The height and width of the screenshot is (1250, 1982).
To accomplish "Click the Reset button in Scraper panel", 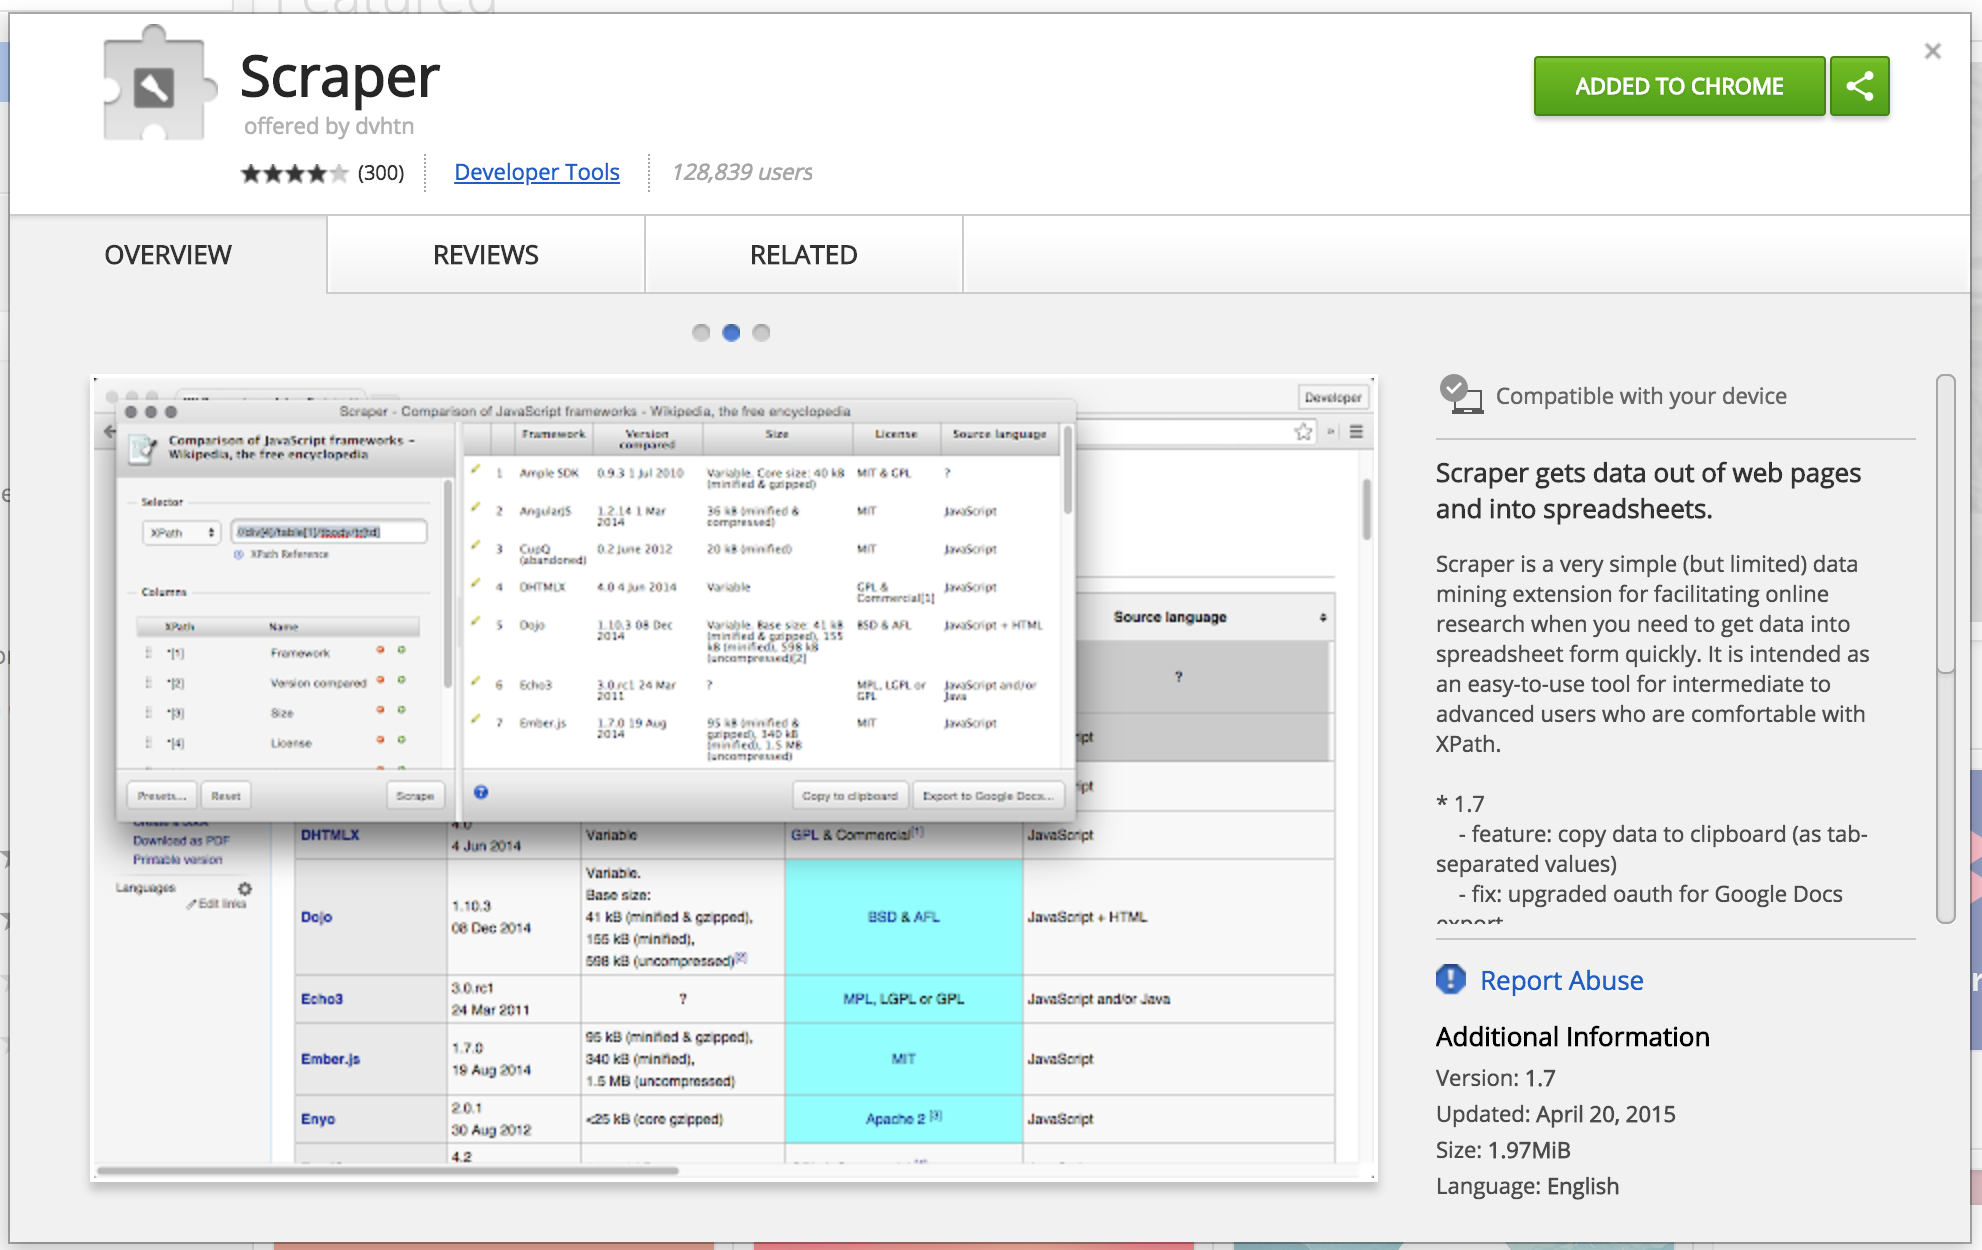I will (225, 792).
